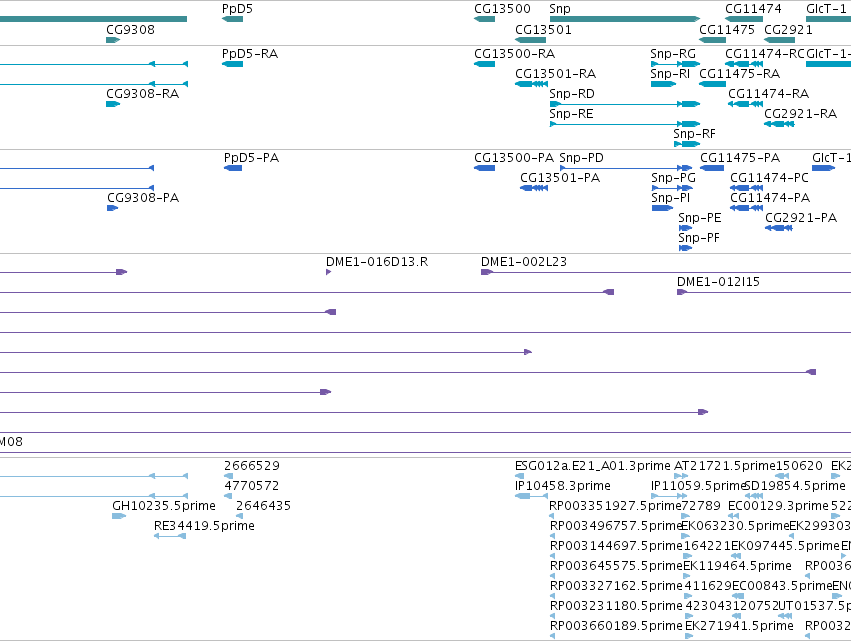
Task: Select the IP10458.3prime EST feature
Action: pos(531,496)
